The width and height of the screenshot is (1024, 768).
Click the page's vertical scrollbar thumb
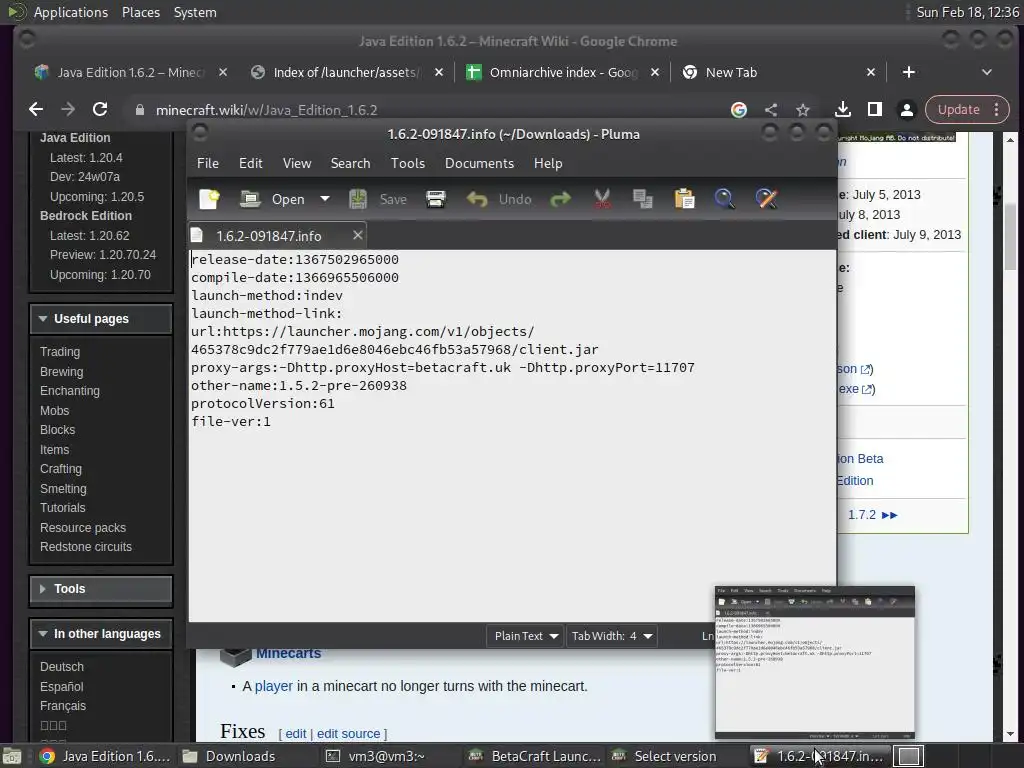(x=1010, y=236)
